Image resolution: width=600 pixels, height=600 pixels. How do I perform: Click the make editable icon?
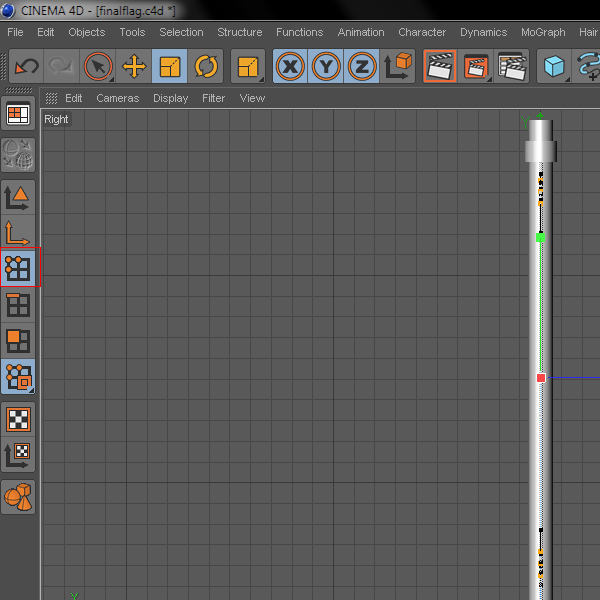coord(18,155)
